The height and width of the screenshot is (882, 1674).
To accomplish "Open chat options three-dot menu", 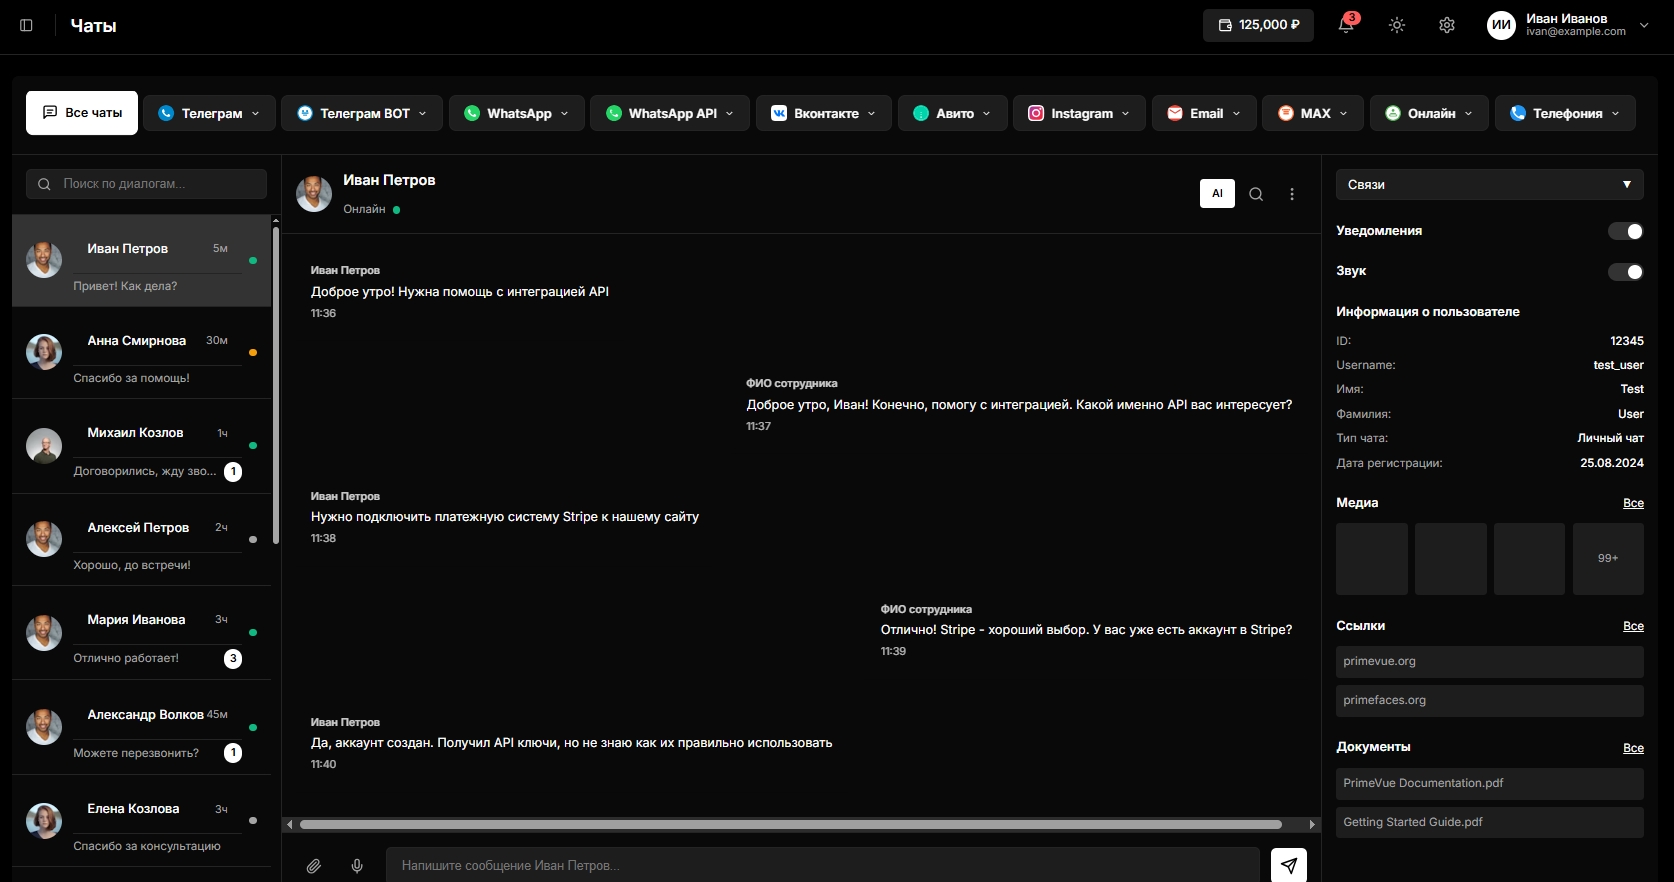I will pos(1292,194).
